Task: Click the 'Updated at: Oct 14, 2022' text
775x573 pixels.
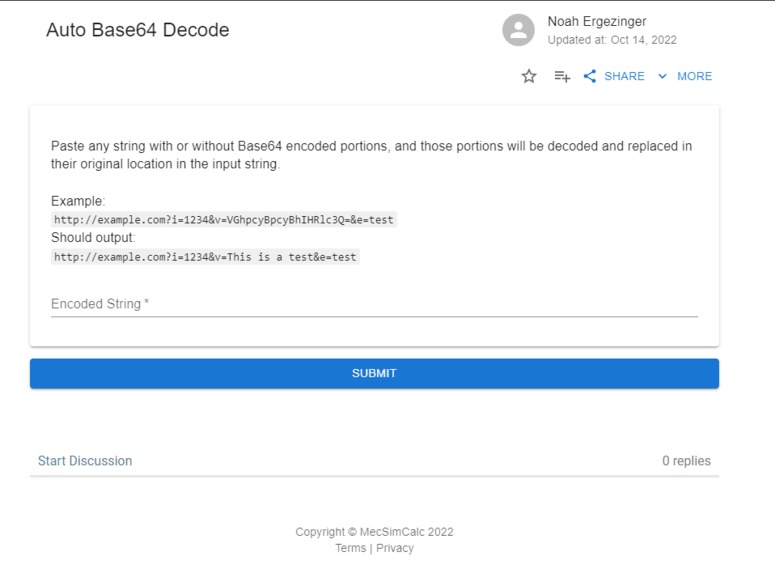Action: pos(612,40)
